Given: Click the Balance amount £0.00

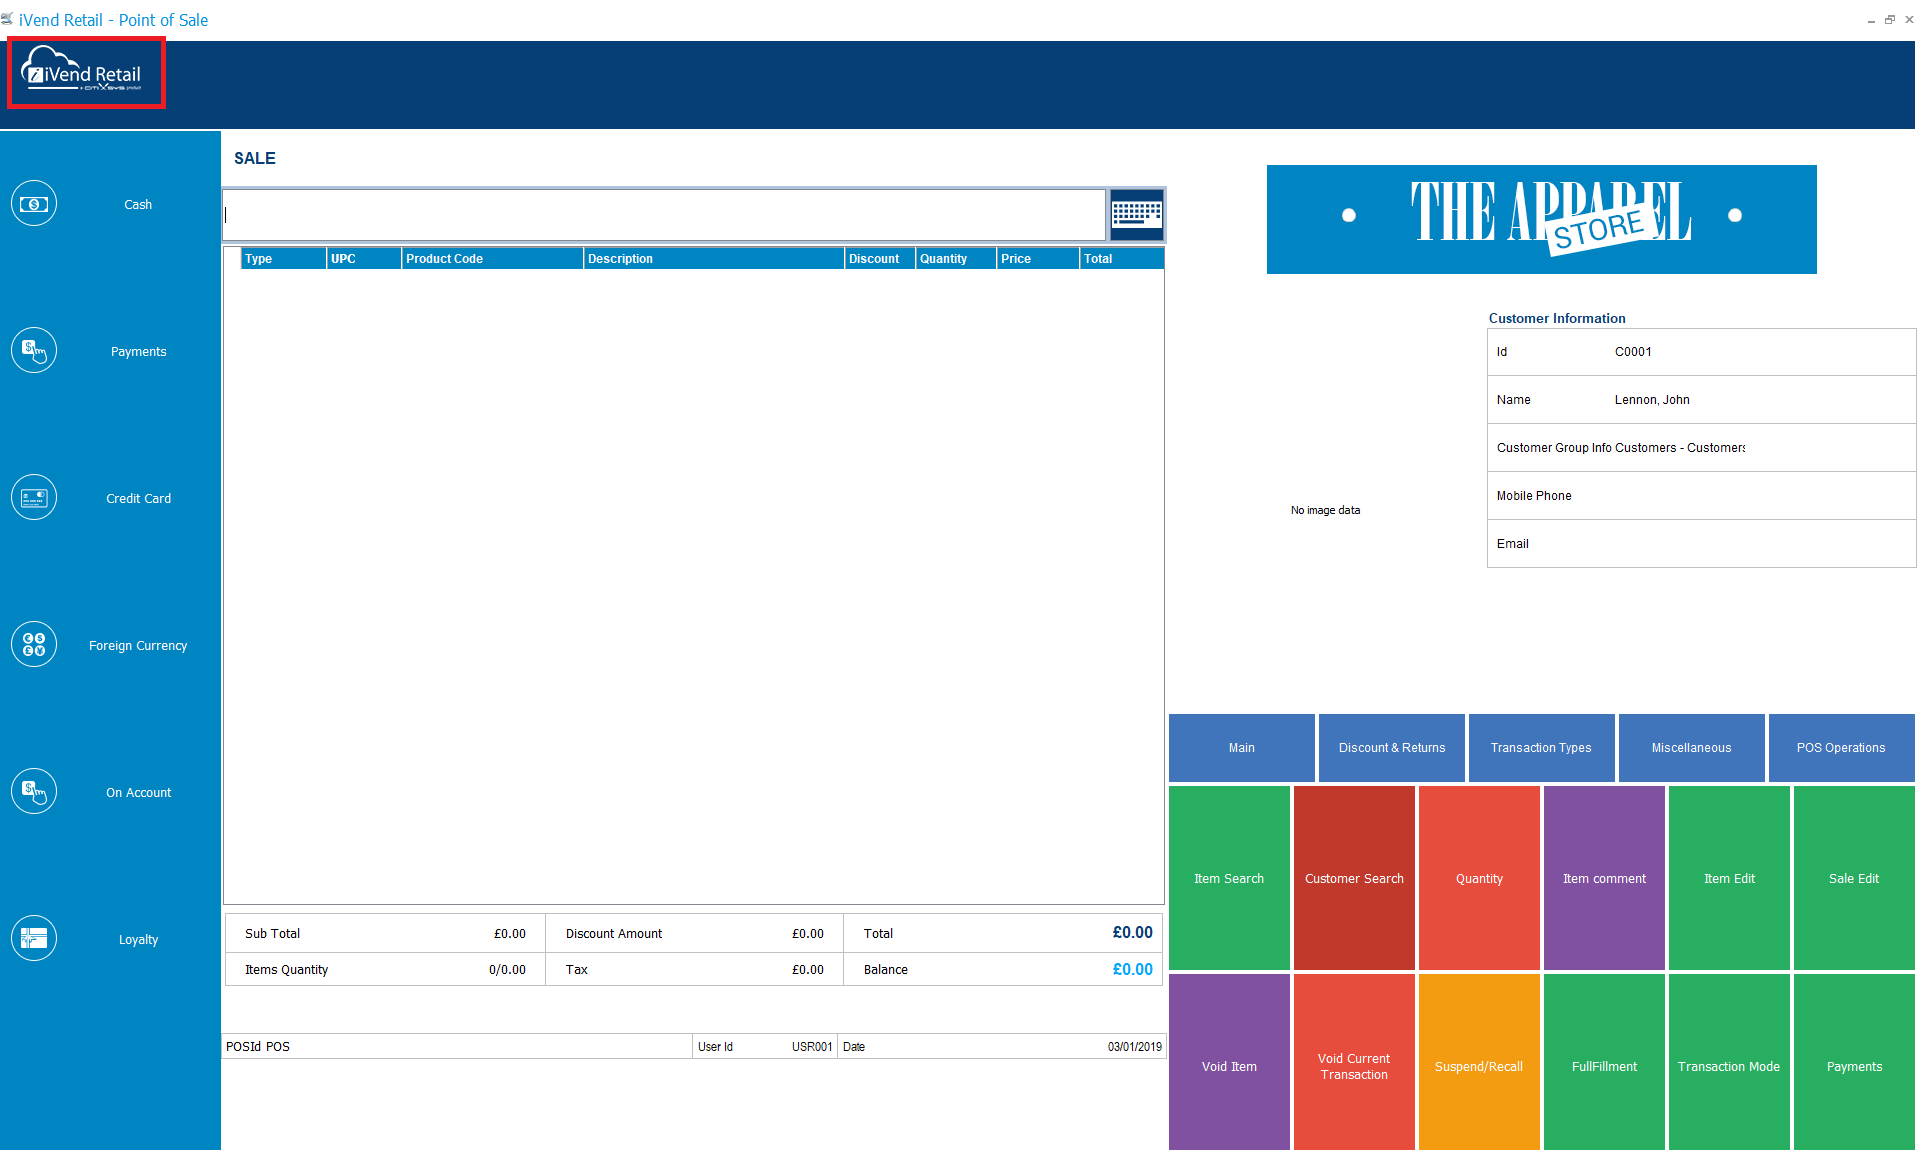Looking at the screenshot, I should (x=1132, y=969).
